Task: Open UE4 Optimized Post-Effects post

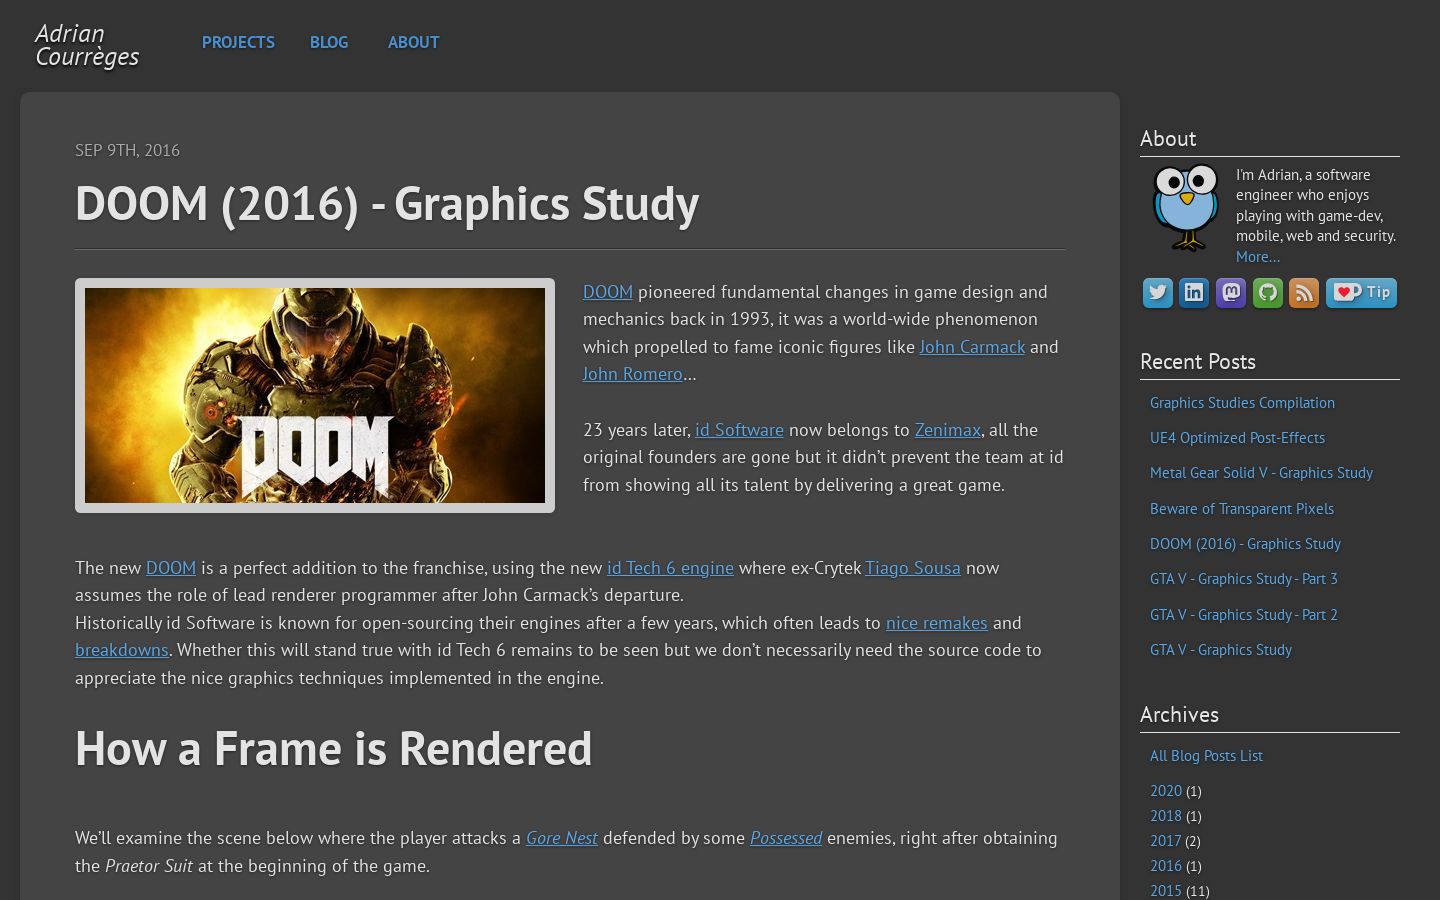Action: pyautogui.click(x=1237, y=438)
